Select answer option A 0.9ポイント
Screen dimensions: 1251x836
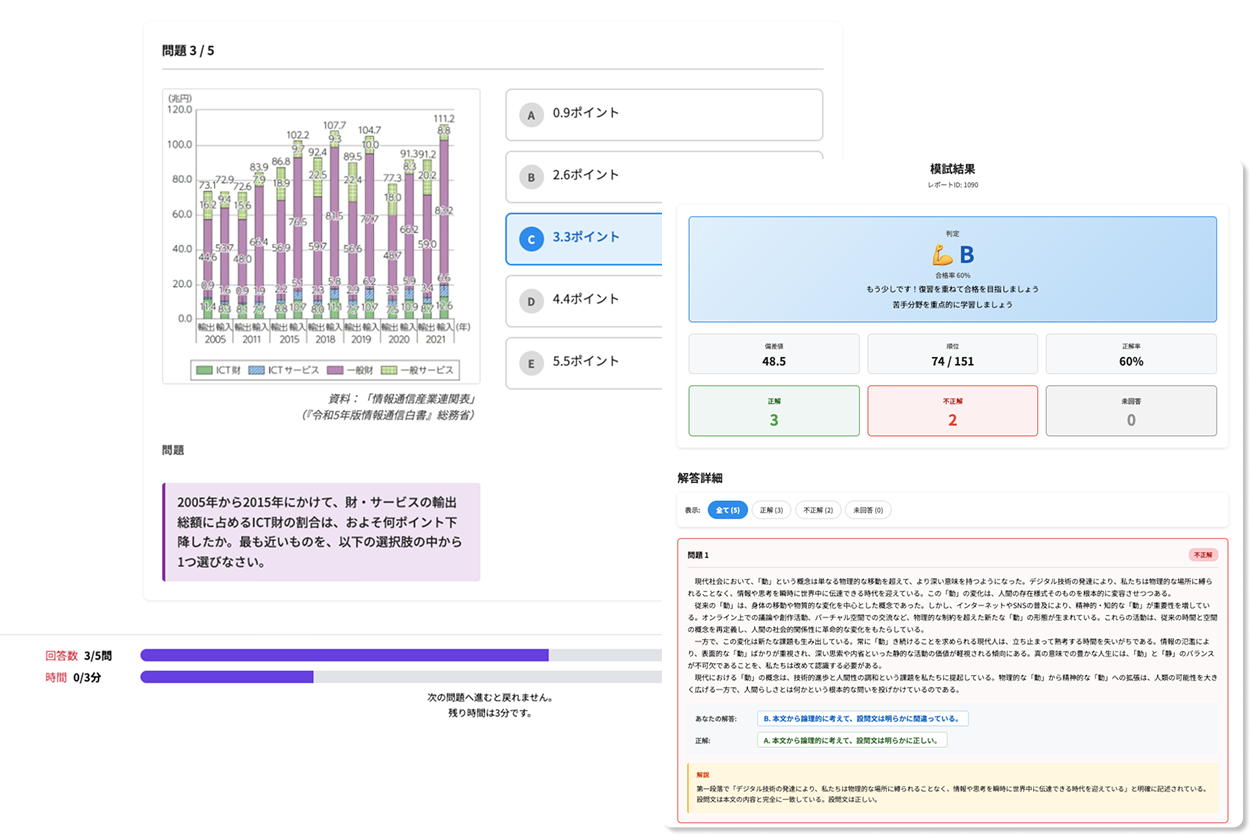pos(664,114)
